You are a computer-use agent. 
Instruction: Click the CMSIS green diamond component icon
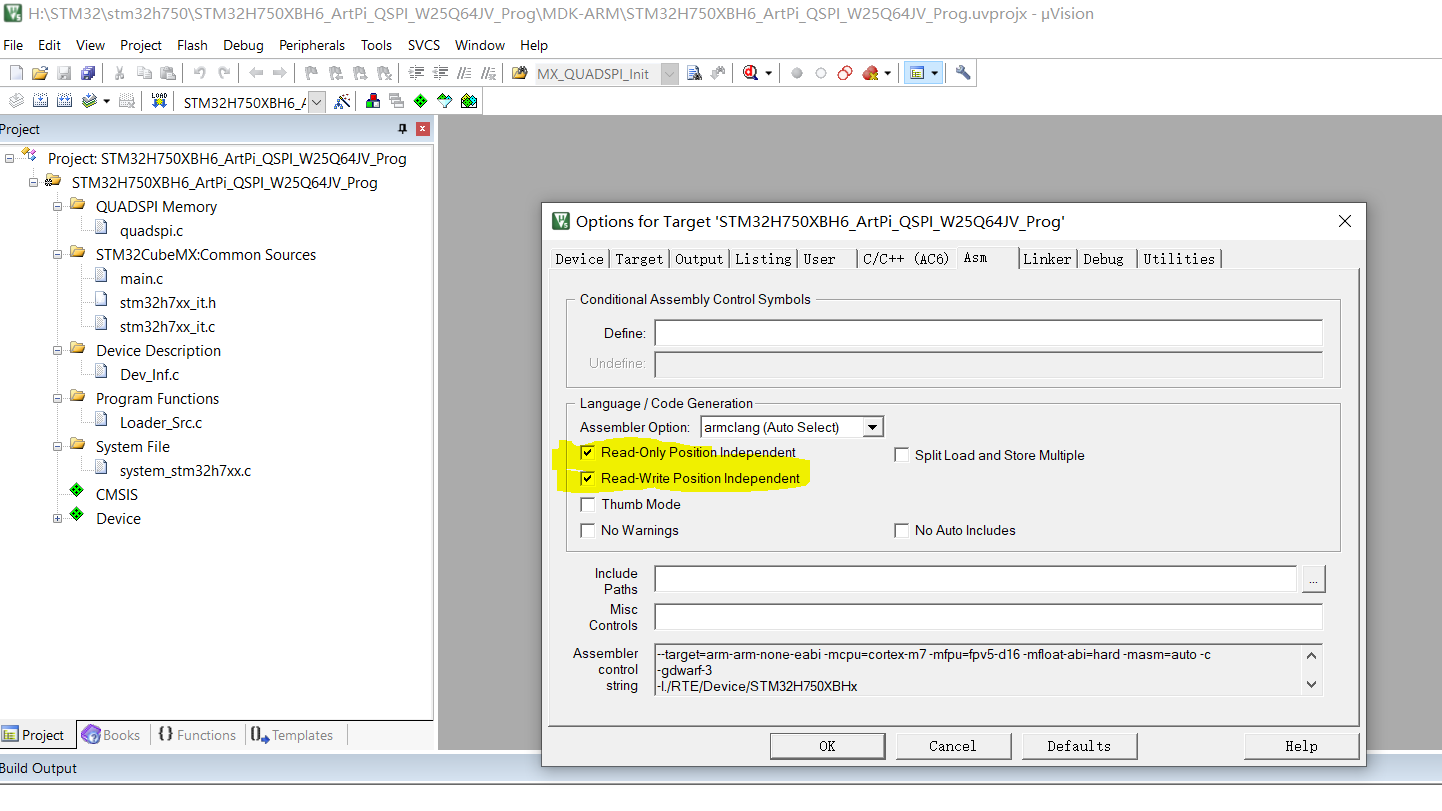(76, 490)
